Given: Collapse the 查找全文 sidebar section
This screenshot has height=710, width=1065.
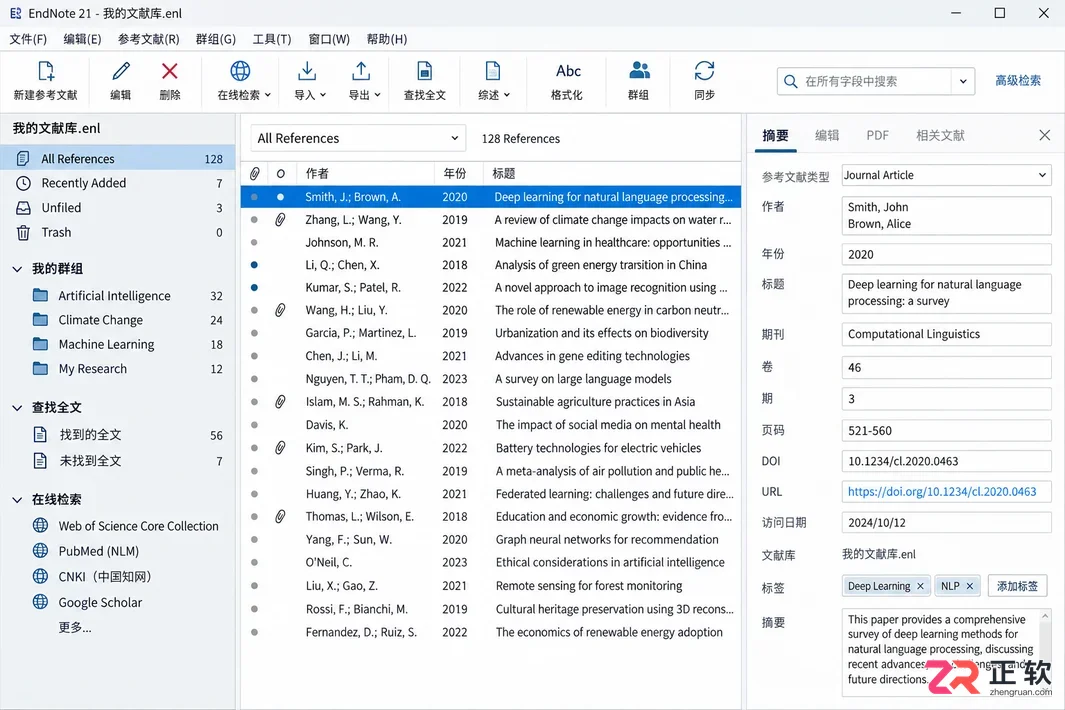Looking at the screenshot, I should (x=17, y=408).
